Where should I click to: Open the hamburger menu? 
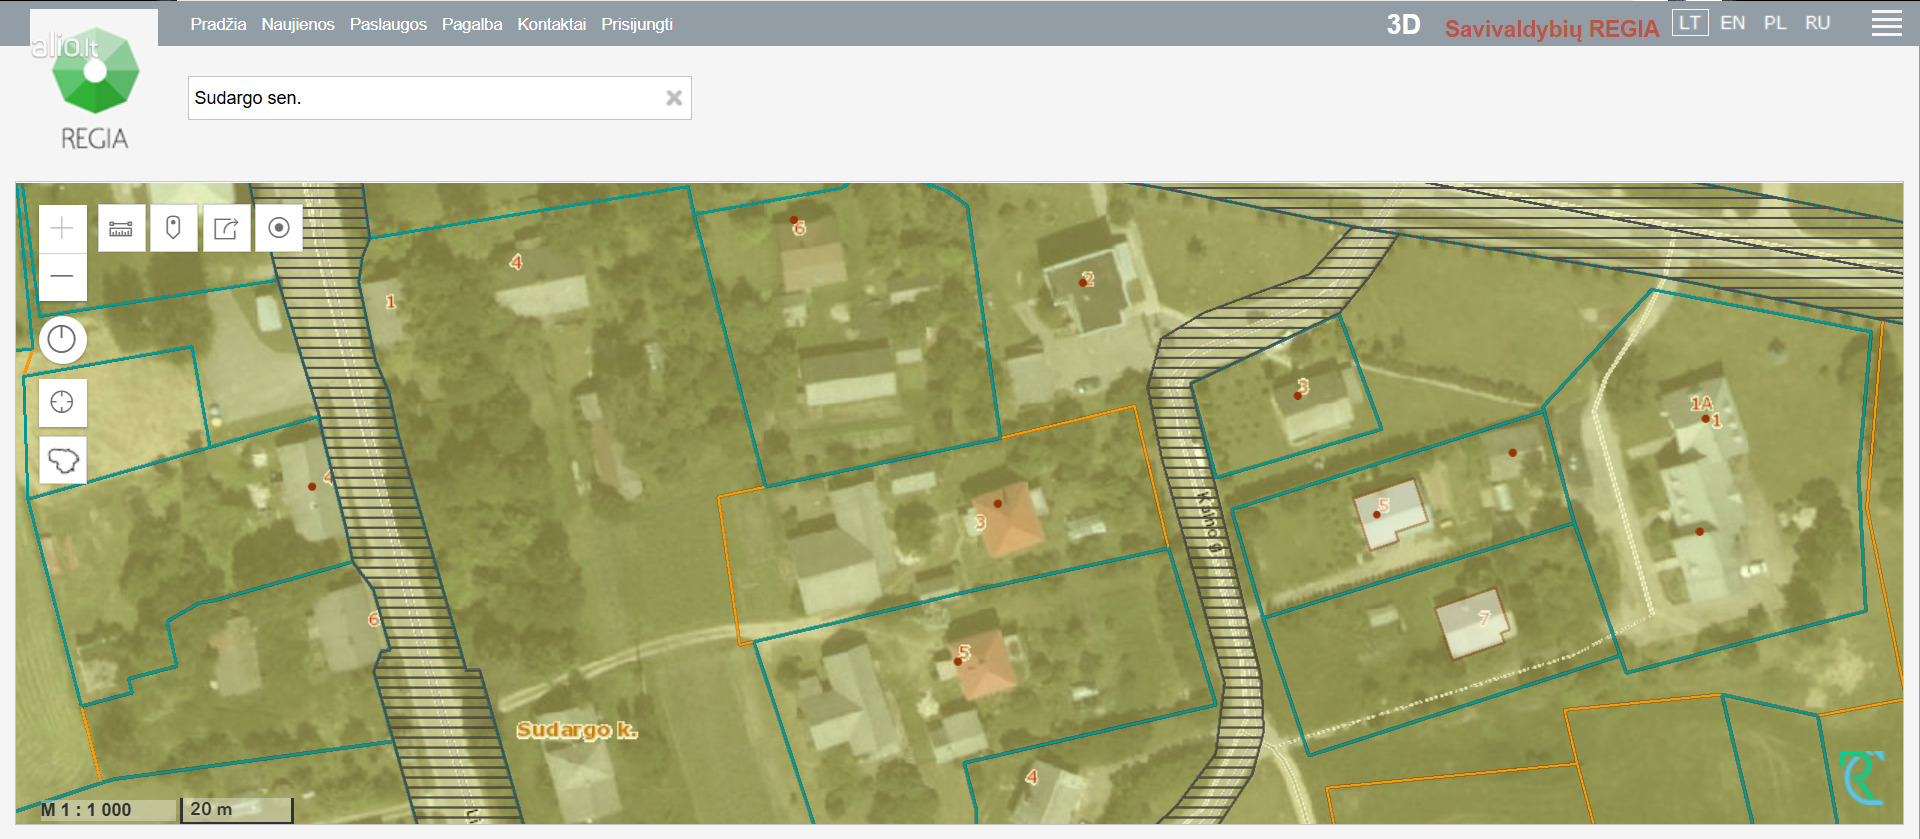(x=1886, y=24)
